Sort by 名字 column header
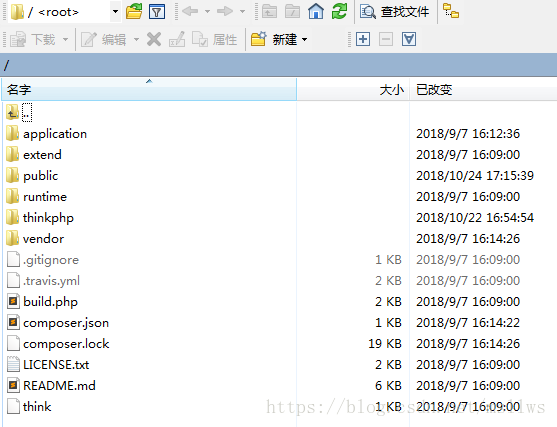This screenshot has width=557, height=427. (x=149, y=90)
